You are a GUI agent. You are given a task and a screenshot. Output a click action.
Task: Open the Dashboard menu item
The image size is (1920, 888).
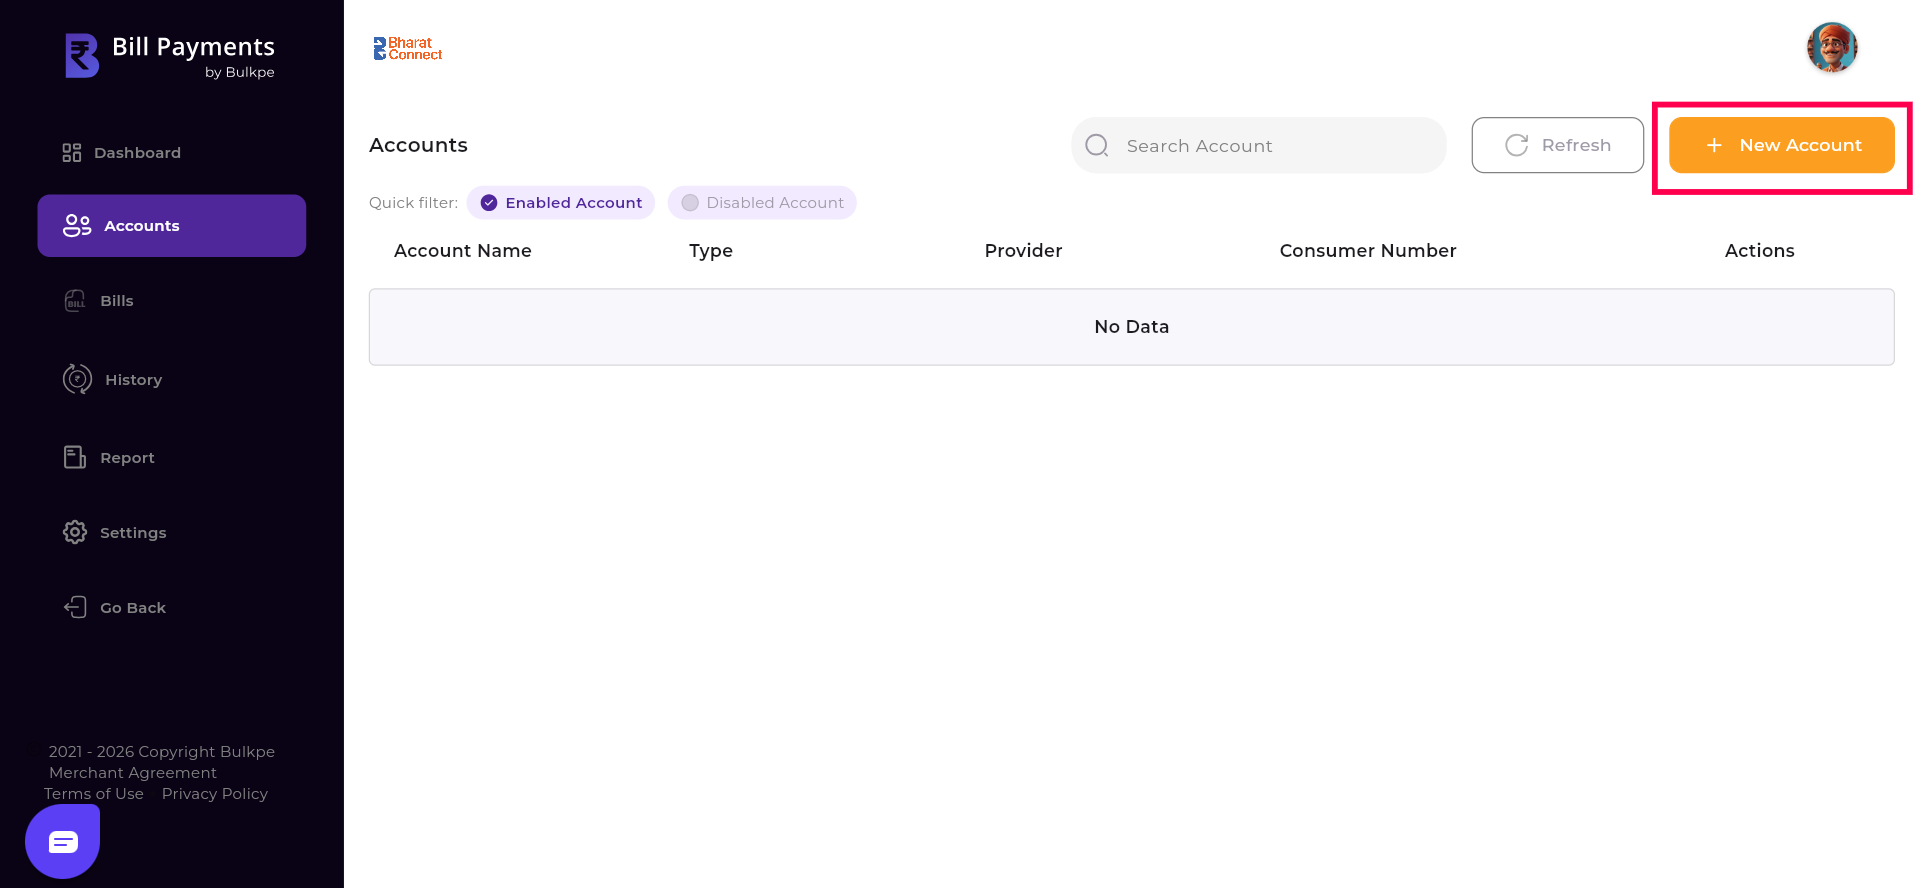[x=137, y=153]
